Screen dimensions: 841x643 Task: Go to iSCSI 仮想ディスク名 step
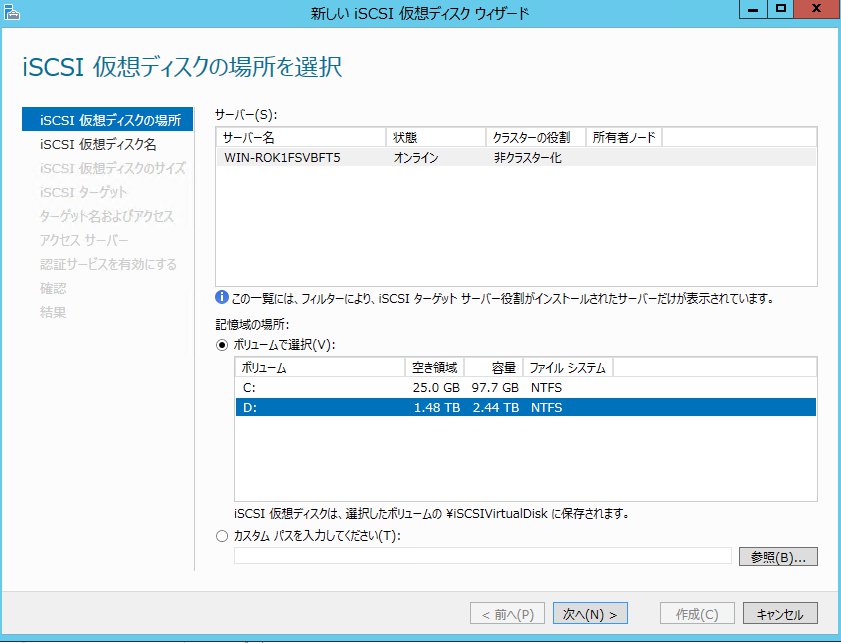point(112,144)
